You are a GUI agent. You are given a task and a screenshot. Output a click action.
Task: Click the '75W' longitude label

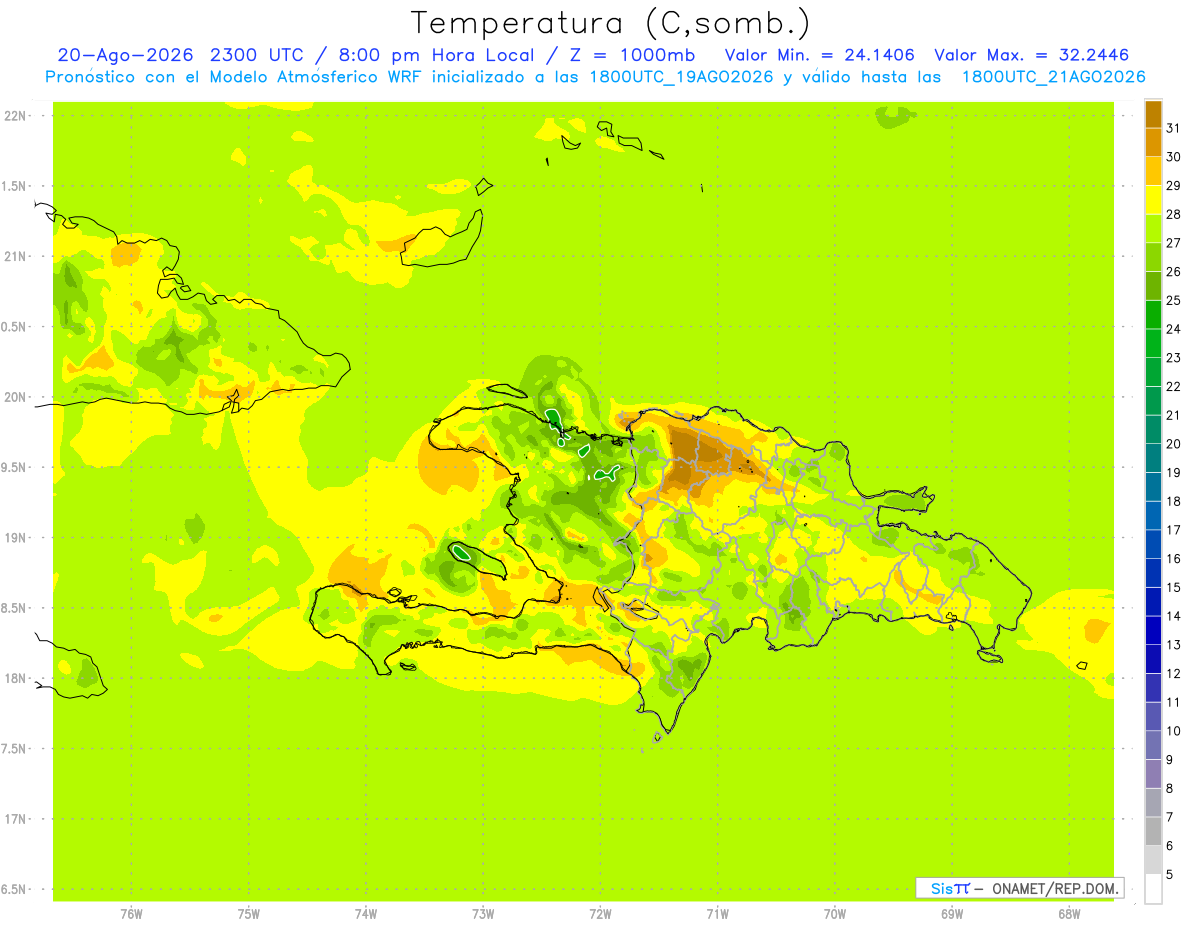click(x=248, y=914)
